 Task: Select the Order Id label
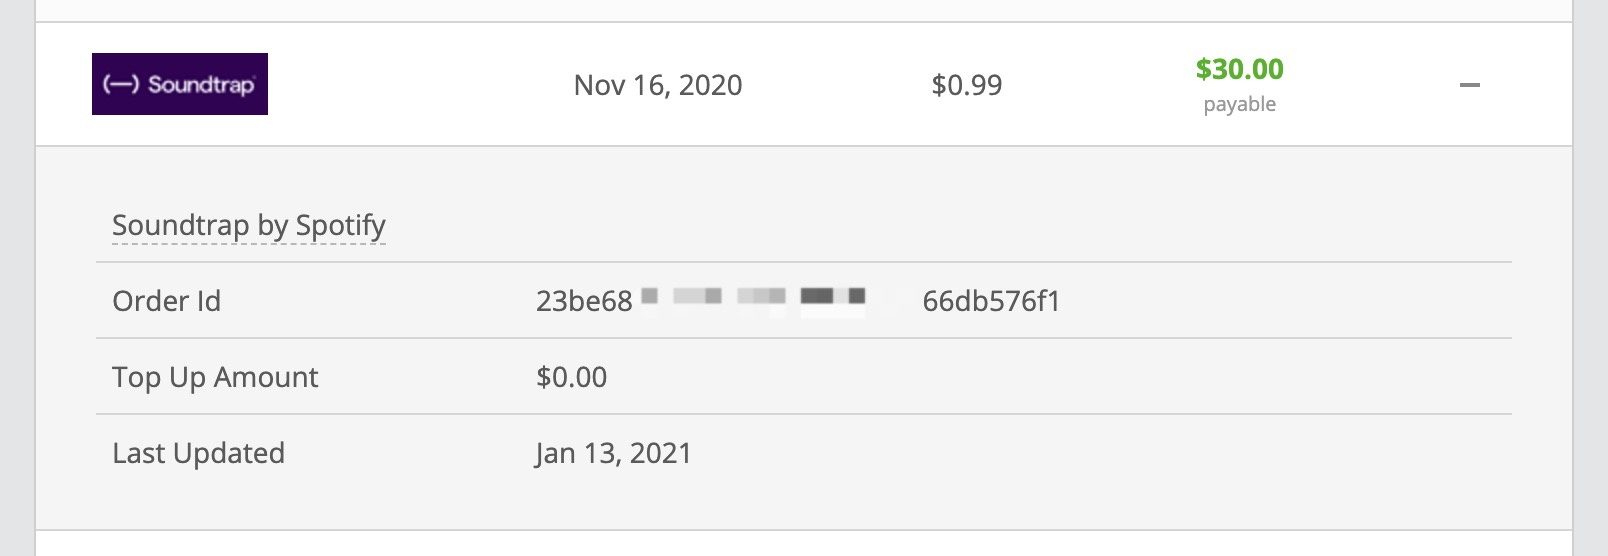(x=167, y=301)
